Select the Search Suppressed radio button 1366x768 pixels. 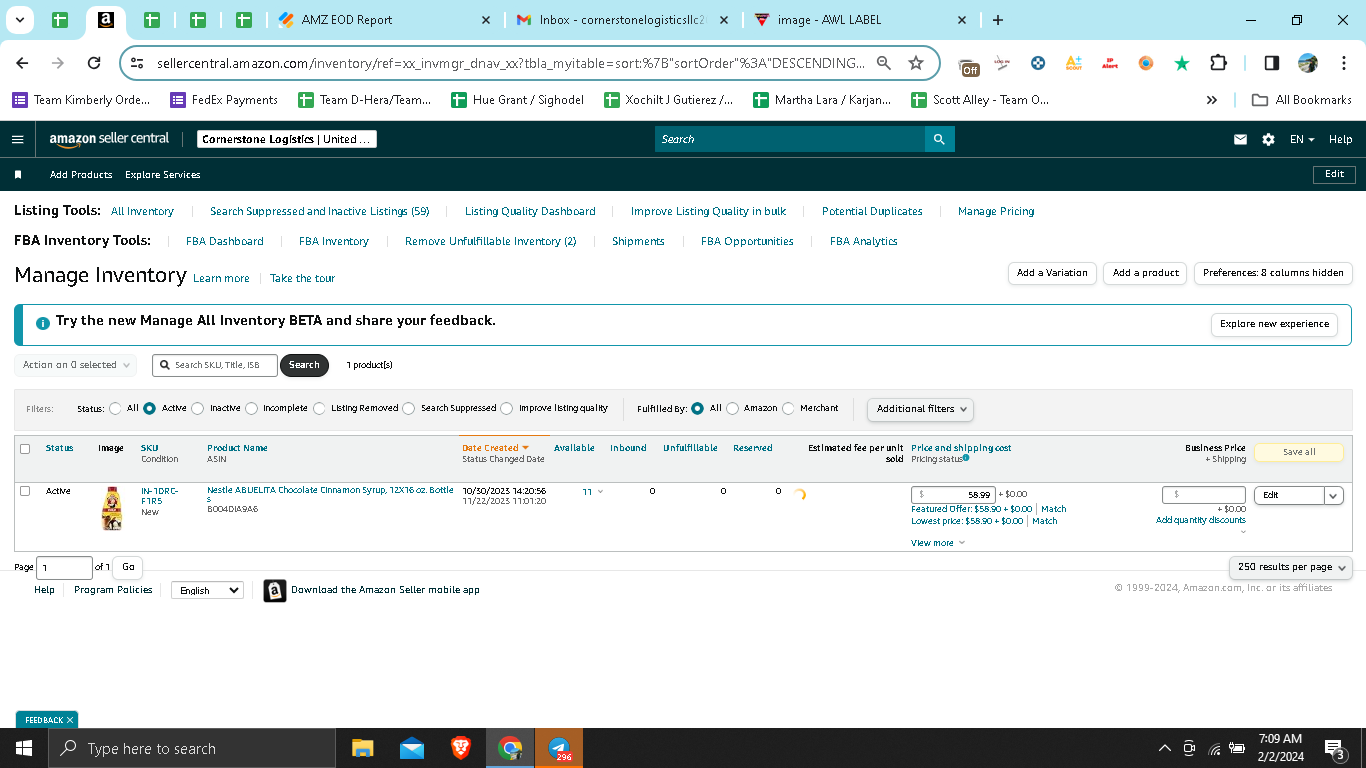408,408
